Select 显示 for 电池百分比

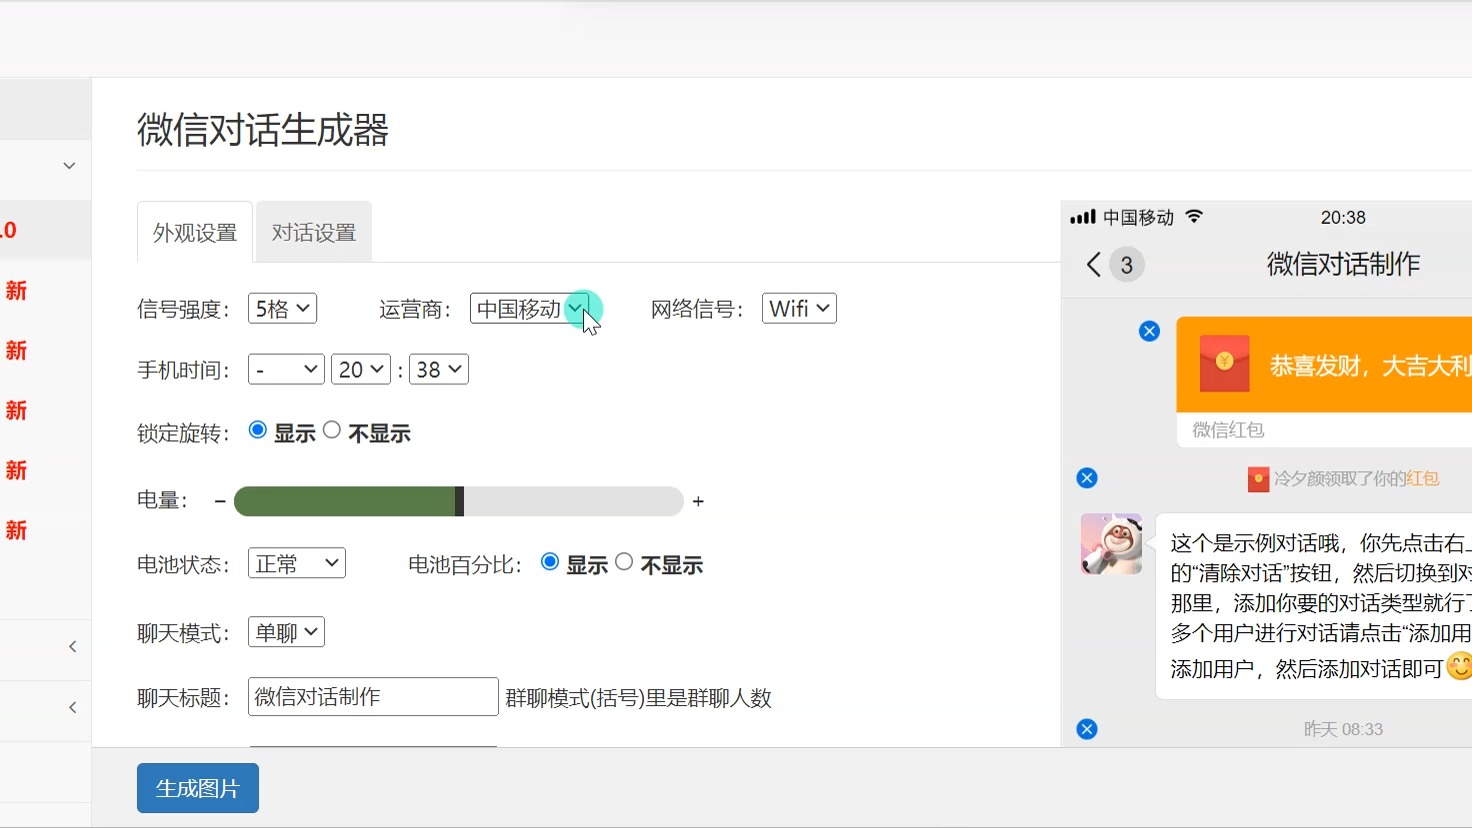click(550, 562)
